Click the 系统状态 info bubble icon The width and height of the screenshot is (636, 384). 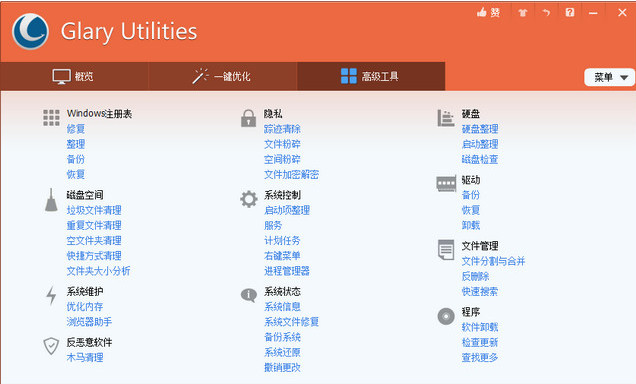point(249,295)
